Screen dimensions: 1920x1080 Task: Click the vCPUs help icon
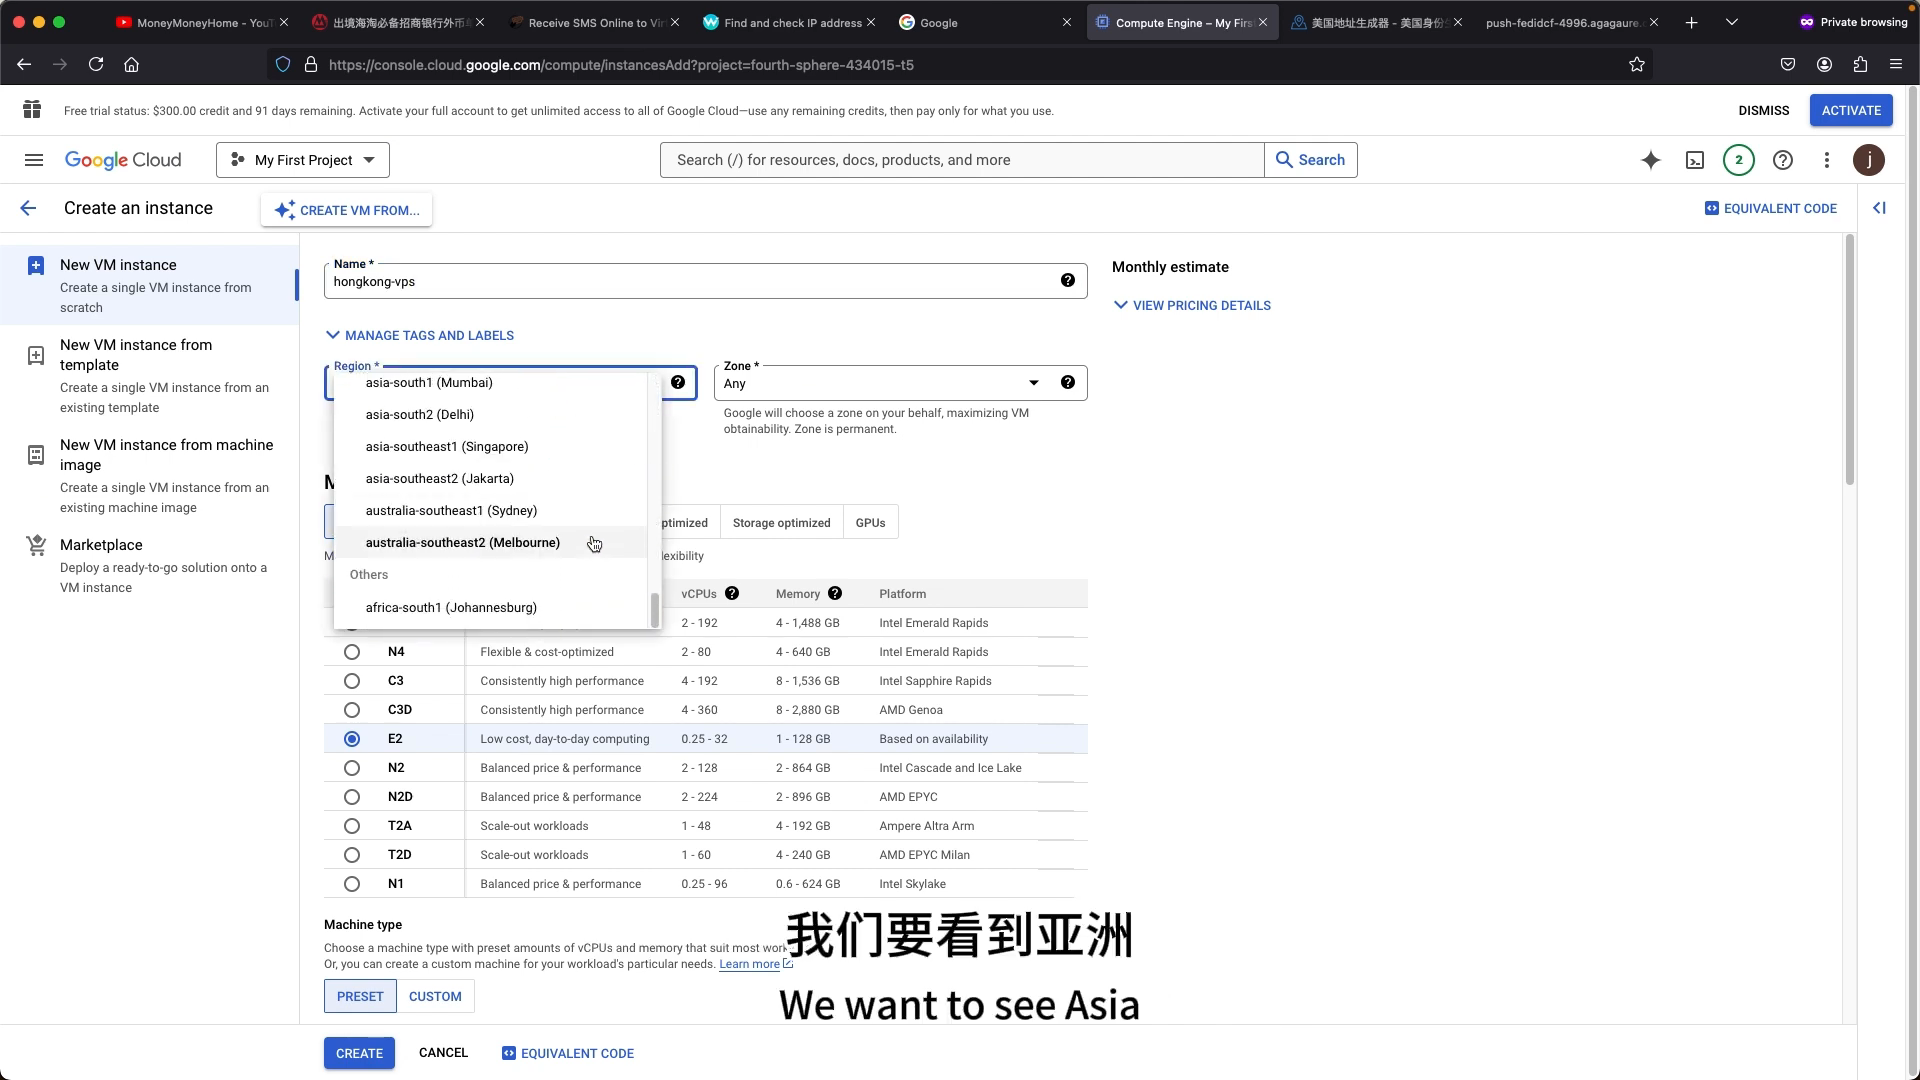click(732, 593)
